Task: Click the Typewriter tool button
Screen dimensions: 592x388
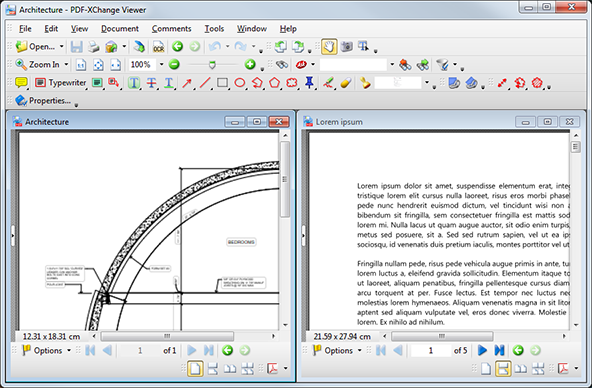Action: click(x=60, y=82)
